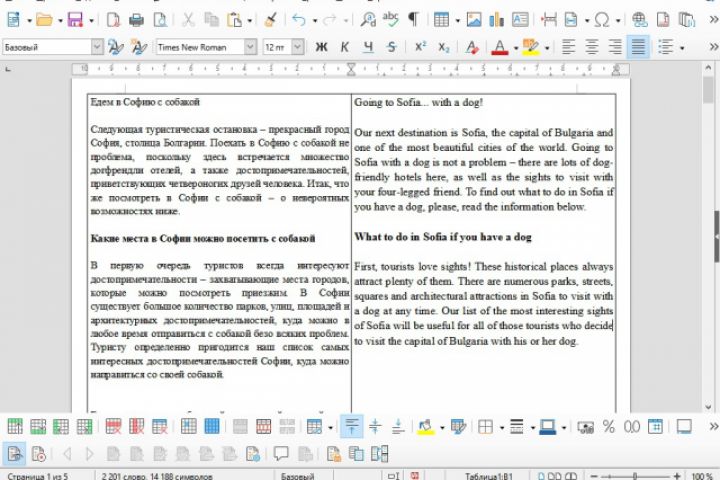Open the paragraph style combo box dropdown
Screen dimensions: 720x480
click(x=97, y=47)
